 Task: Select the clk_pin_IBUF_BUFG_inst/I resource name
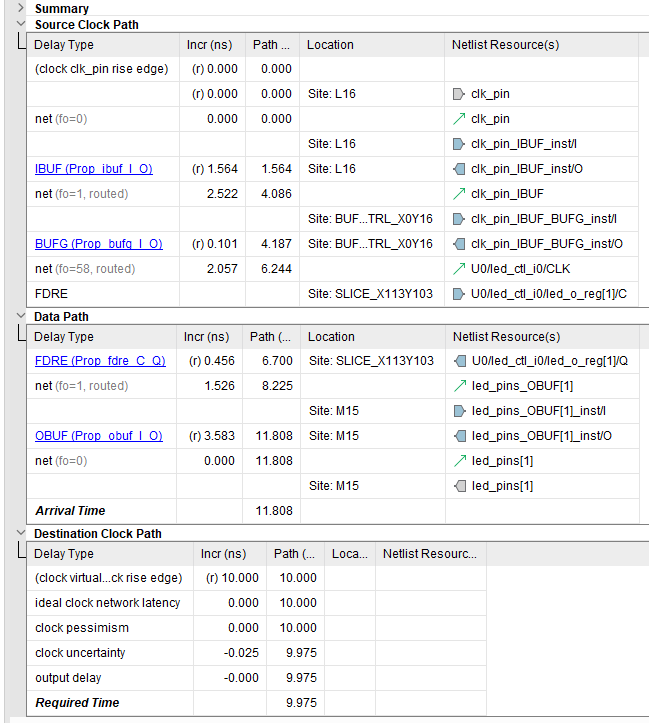(544, 219)
